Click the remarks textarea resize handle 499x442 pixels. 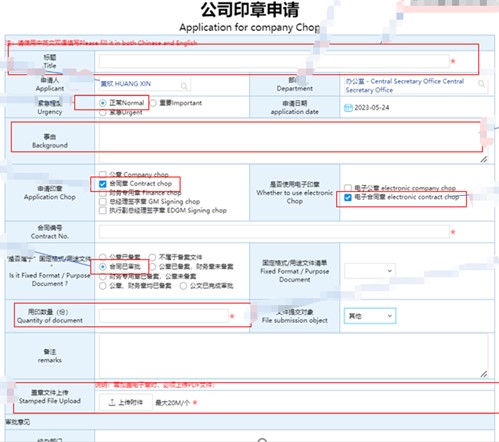[x=484, y=374]
